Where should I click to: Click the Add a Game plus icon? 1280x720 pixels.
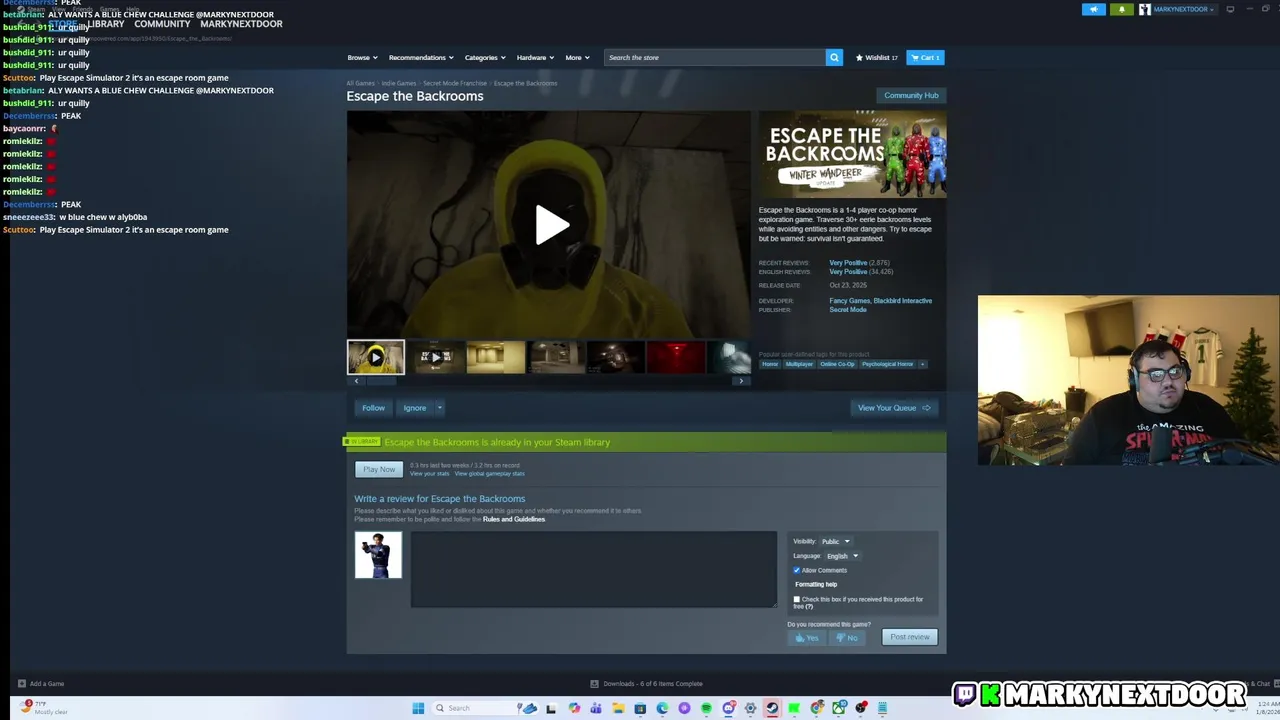(x=22, y=684)
